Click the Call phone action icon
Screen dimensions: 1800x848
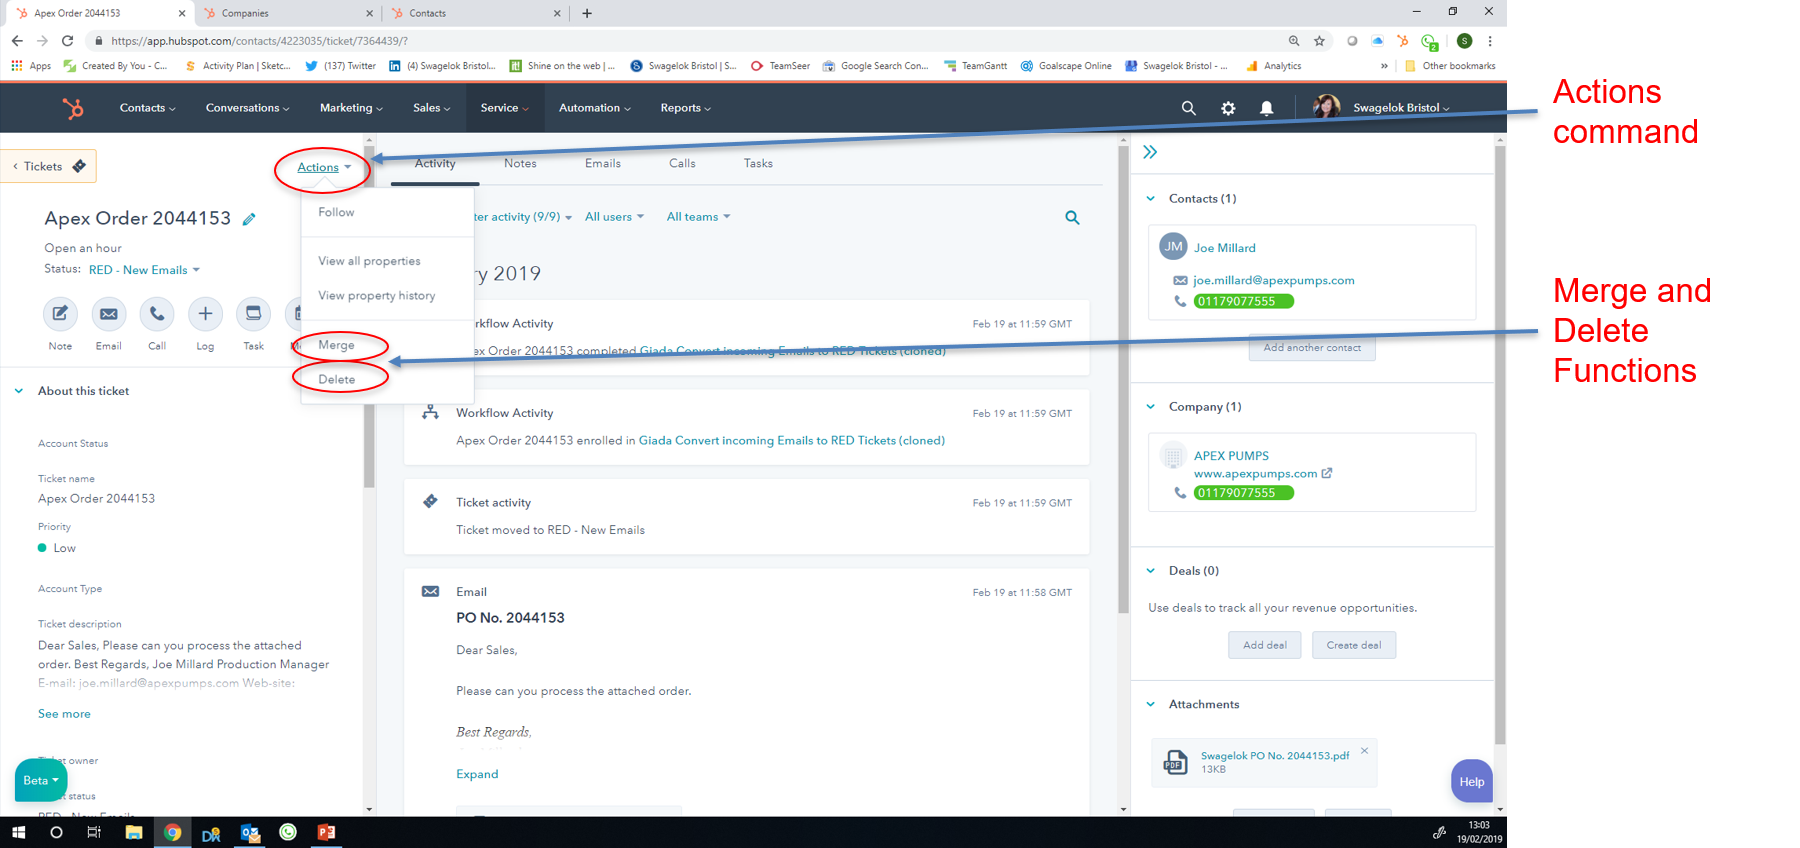tap(157, 314)
